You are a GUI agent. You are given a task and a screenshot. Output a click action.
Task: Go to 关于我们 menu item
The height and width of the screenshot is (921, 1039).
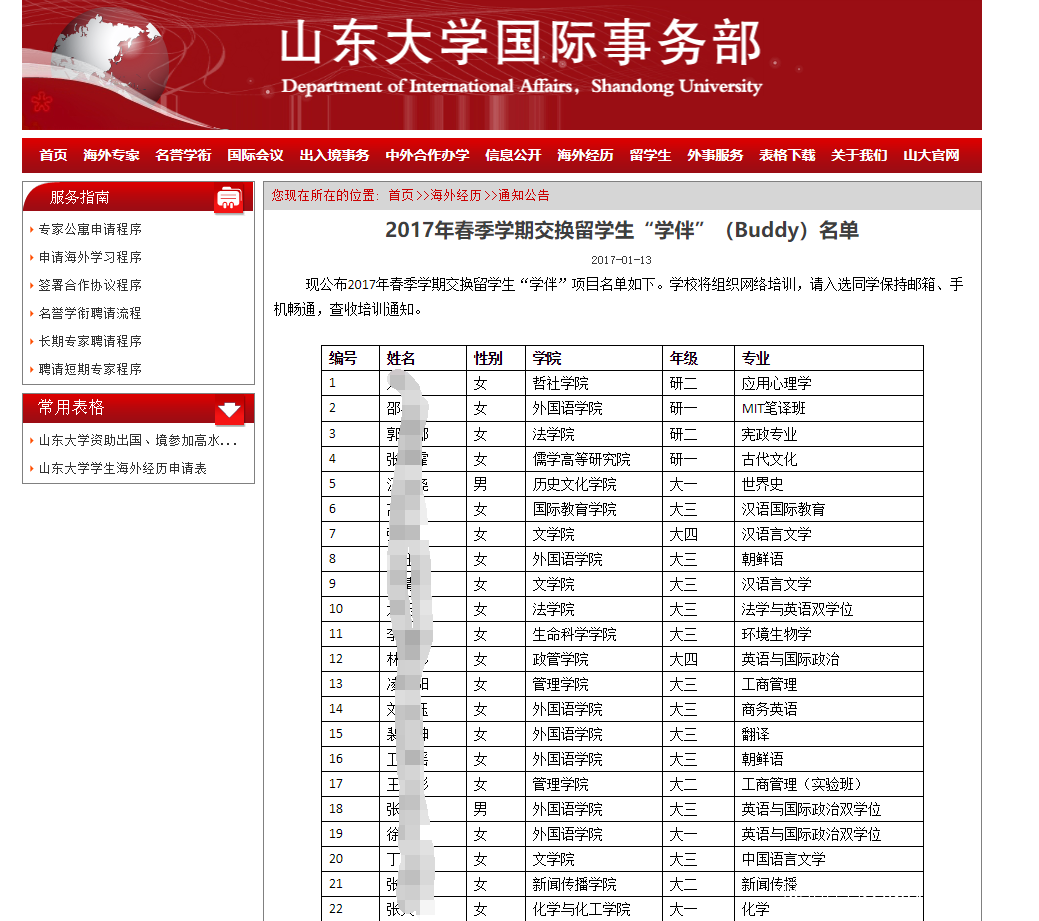(x=859, y=155)
